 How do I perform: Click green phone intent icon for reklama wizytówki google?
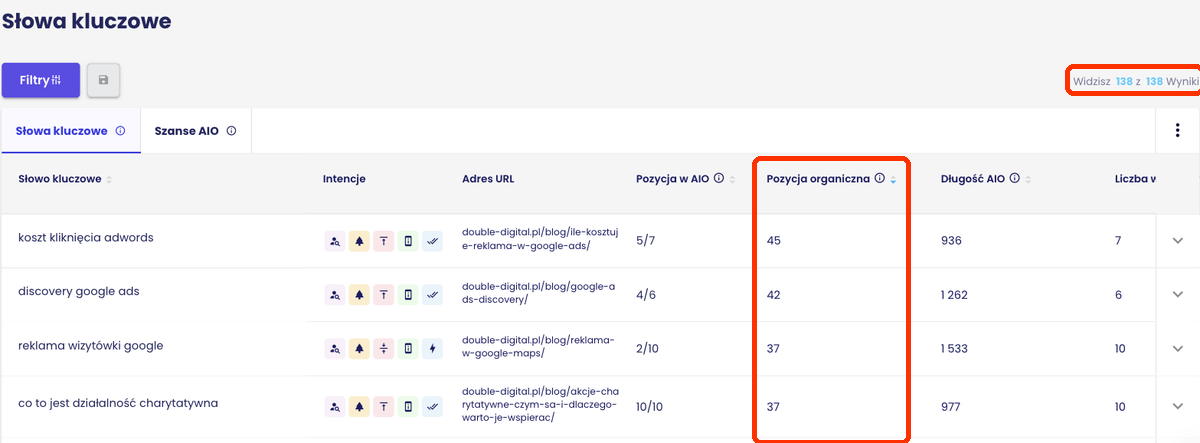point(408,349)
